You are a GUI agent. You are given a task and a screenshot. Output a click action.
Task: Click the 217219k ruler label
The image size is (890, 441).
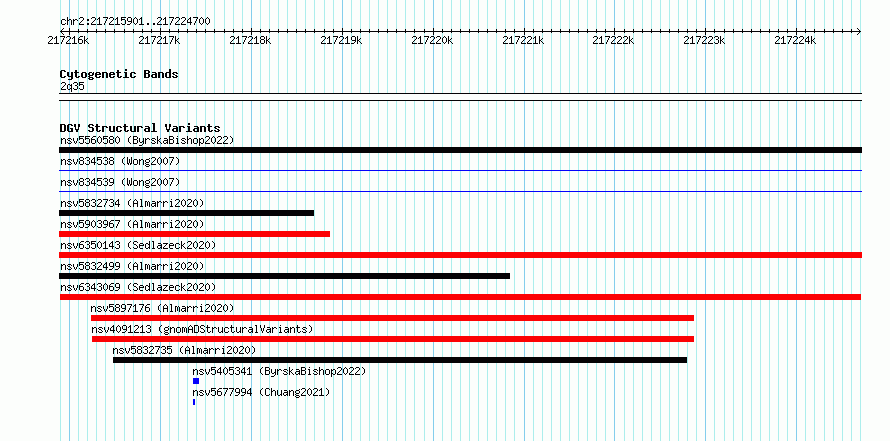[341, 40]
